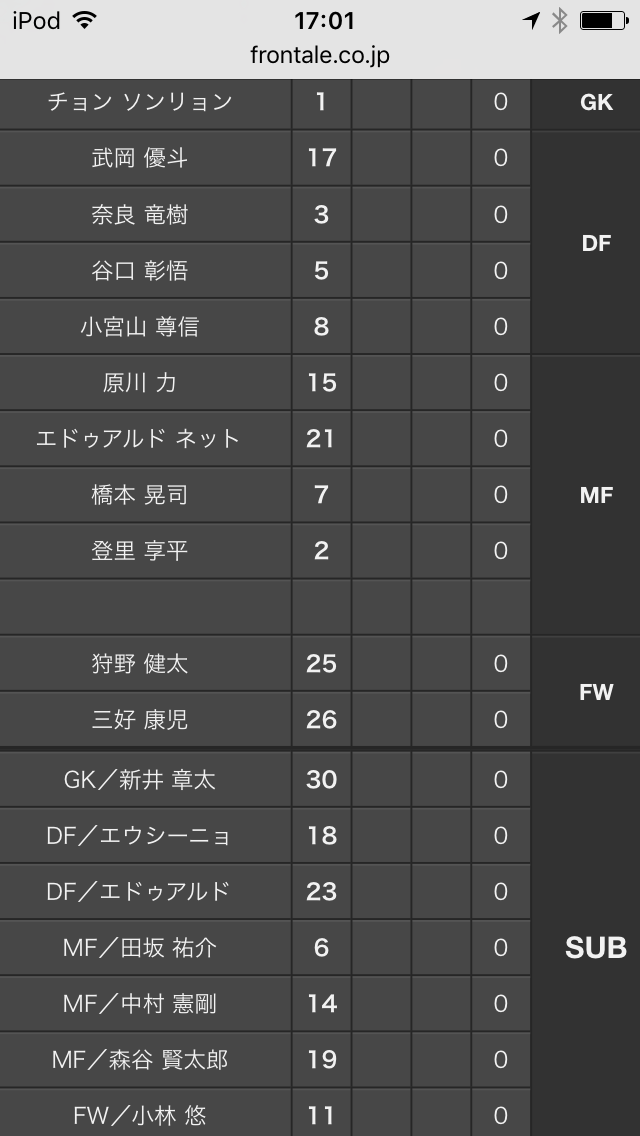The width and height of the screenshot is (640, 1136).
Task: Tap the location services arrow icon
Action: coord(531,20)
